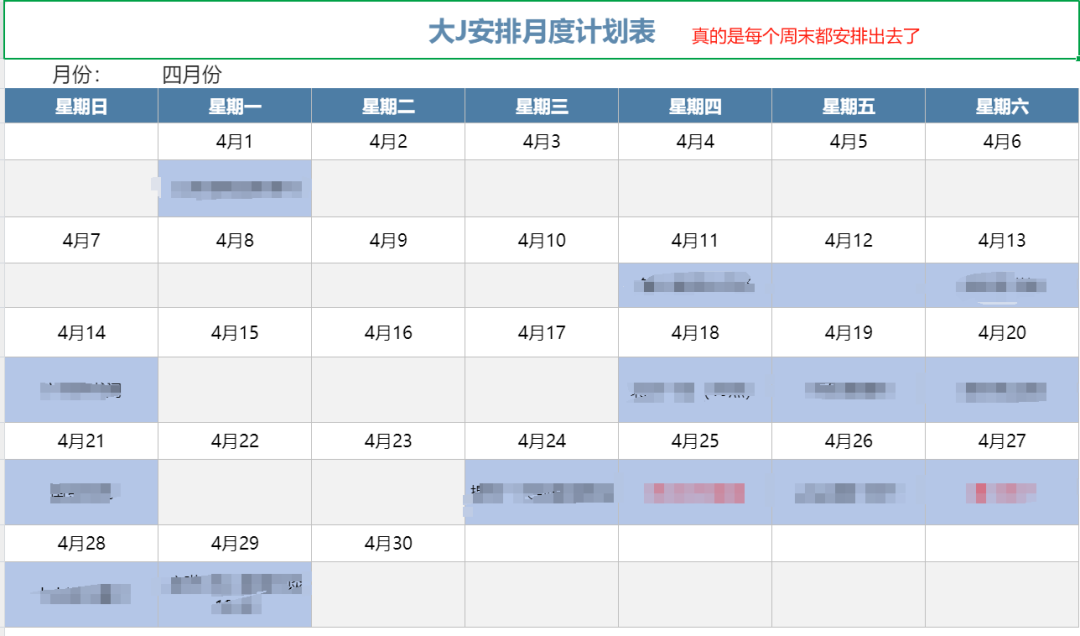Select the 星期五 column header
Image resolution: width=1080 pixels, height=636 pixels.
pyautogui.click(x=849, y=106)
